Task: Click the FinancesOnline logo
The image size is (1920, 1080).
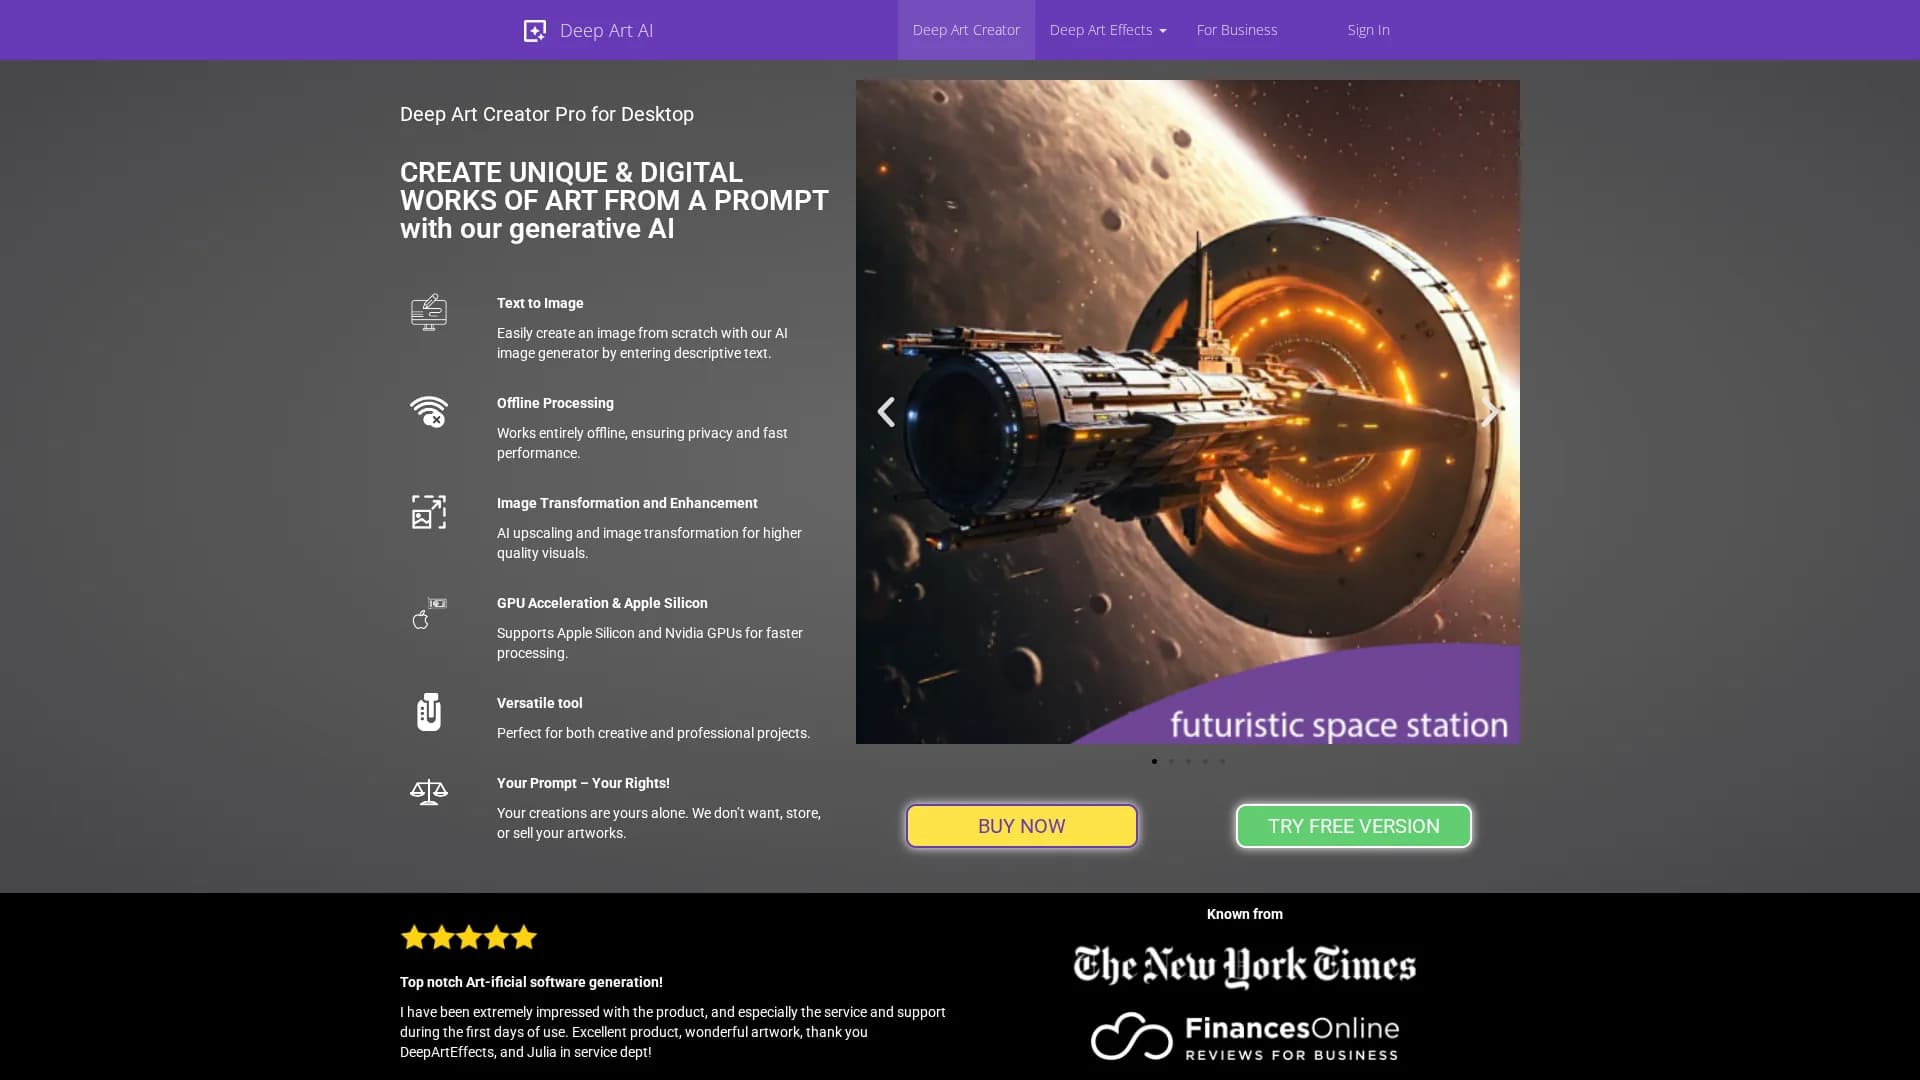Action: [1245, 1036]
